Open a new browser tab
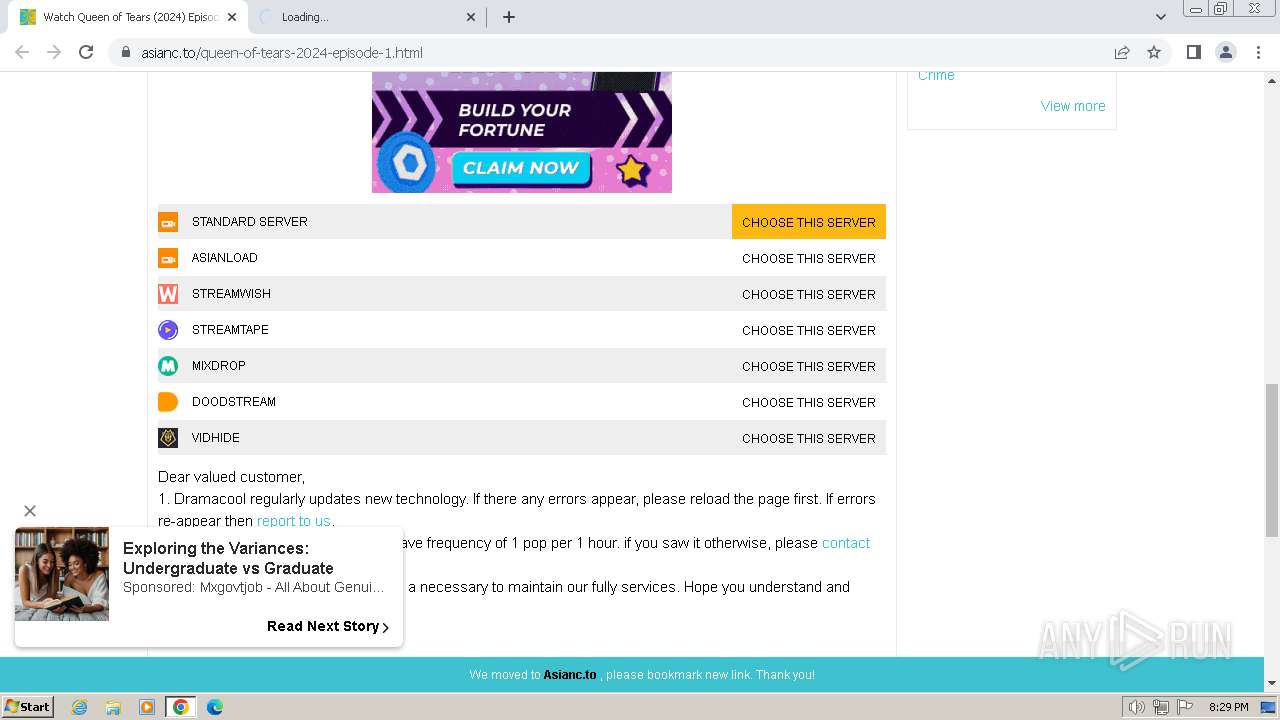The image size is (1280, 720). click(508, 17)
